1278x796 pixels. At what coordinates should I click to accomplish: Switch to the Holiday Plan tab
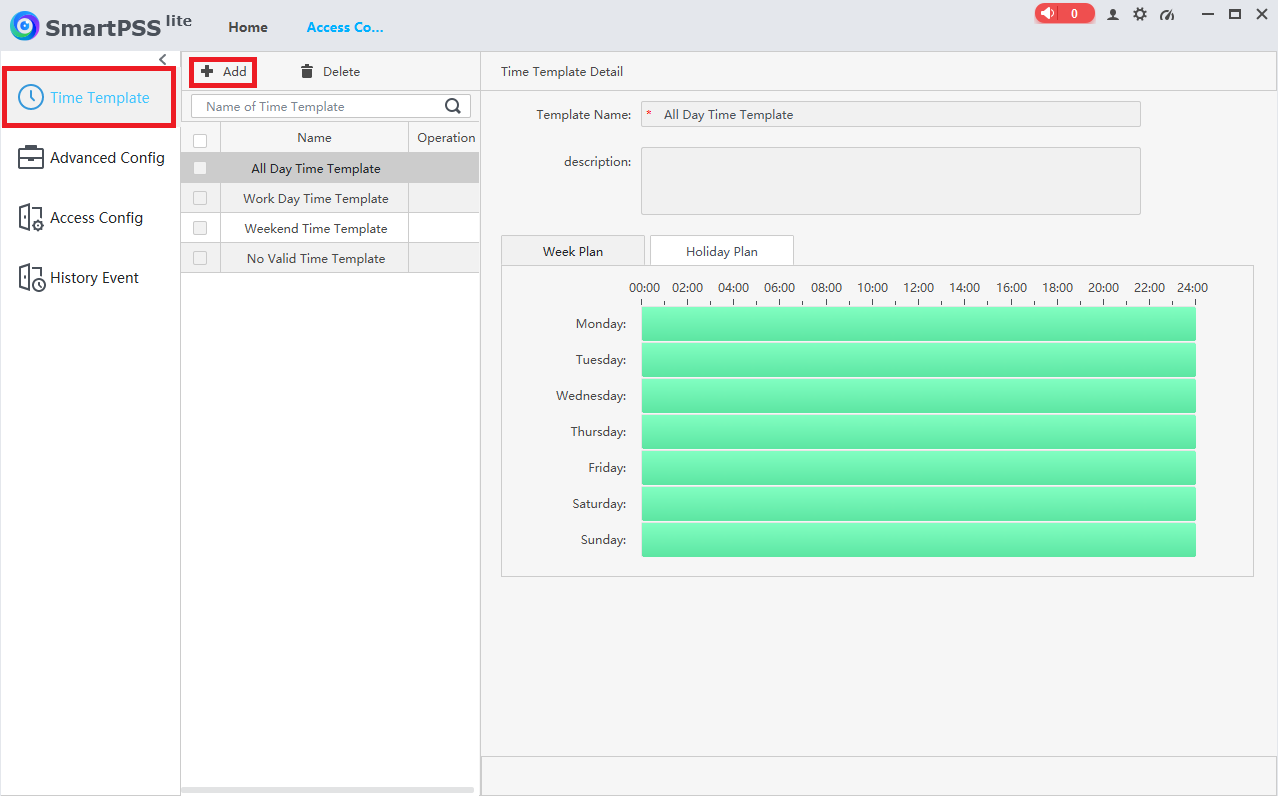pos(721,251)
